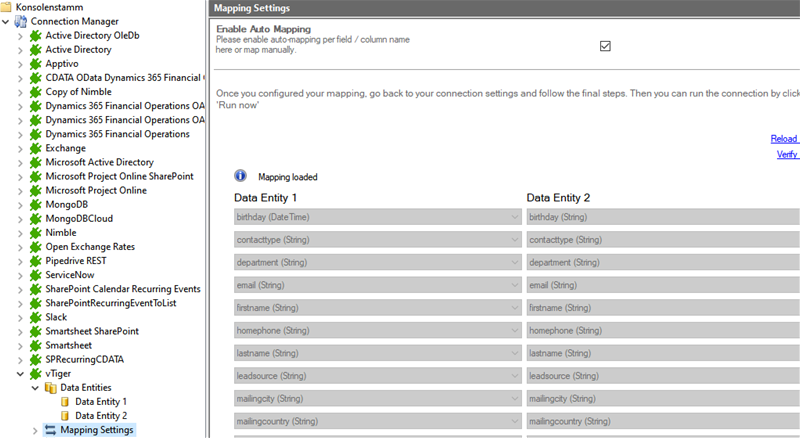Toggle the Enable Auto Mapping checkbox
Image resolution: width=800 pixels, height=438 pixels.
coord(605,46)
